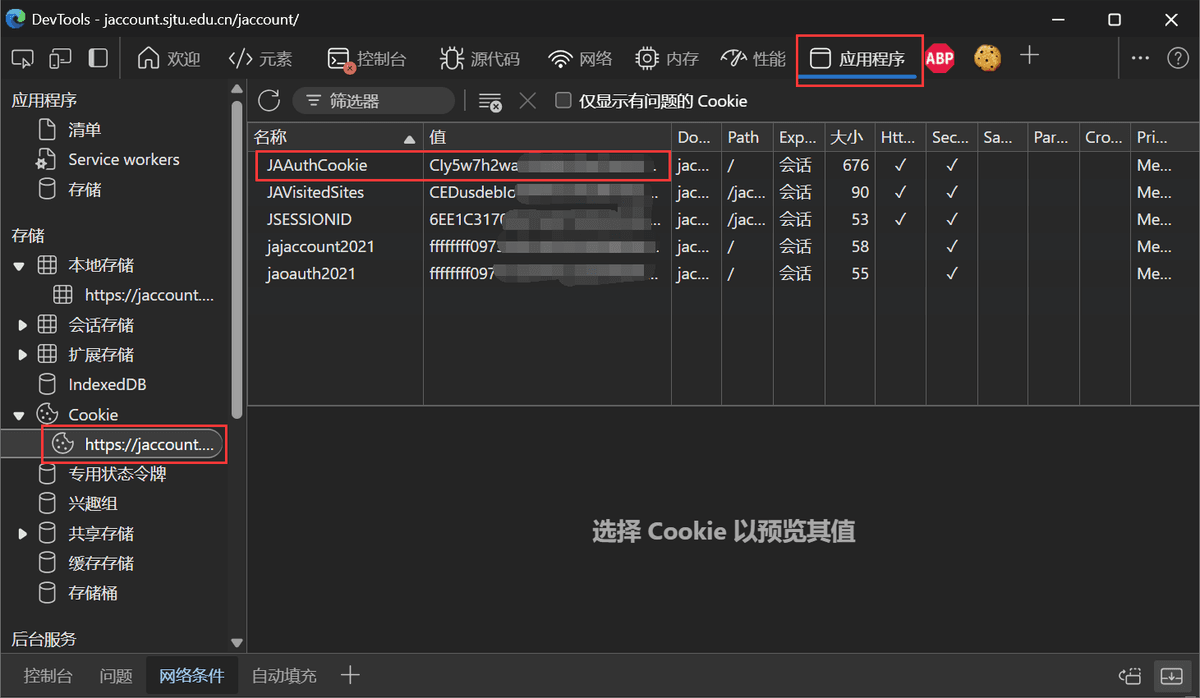Select the 网络条件 drawer tab
This screenshot has height=698, width=1200.
click(192, 676)
